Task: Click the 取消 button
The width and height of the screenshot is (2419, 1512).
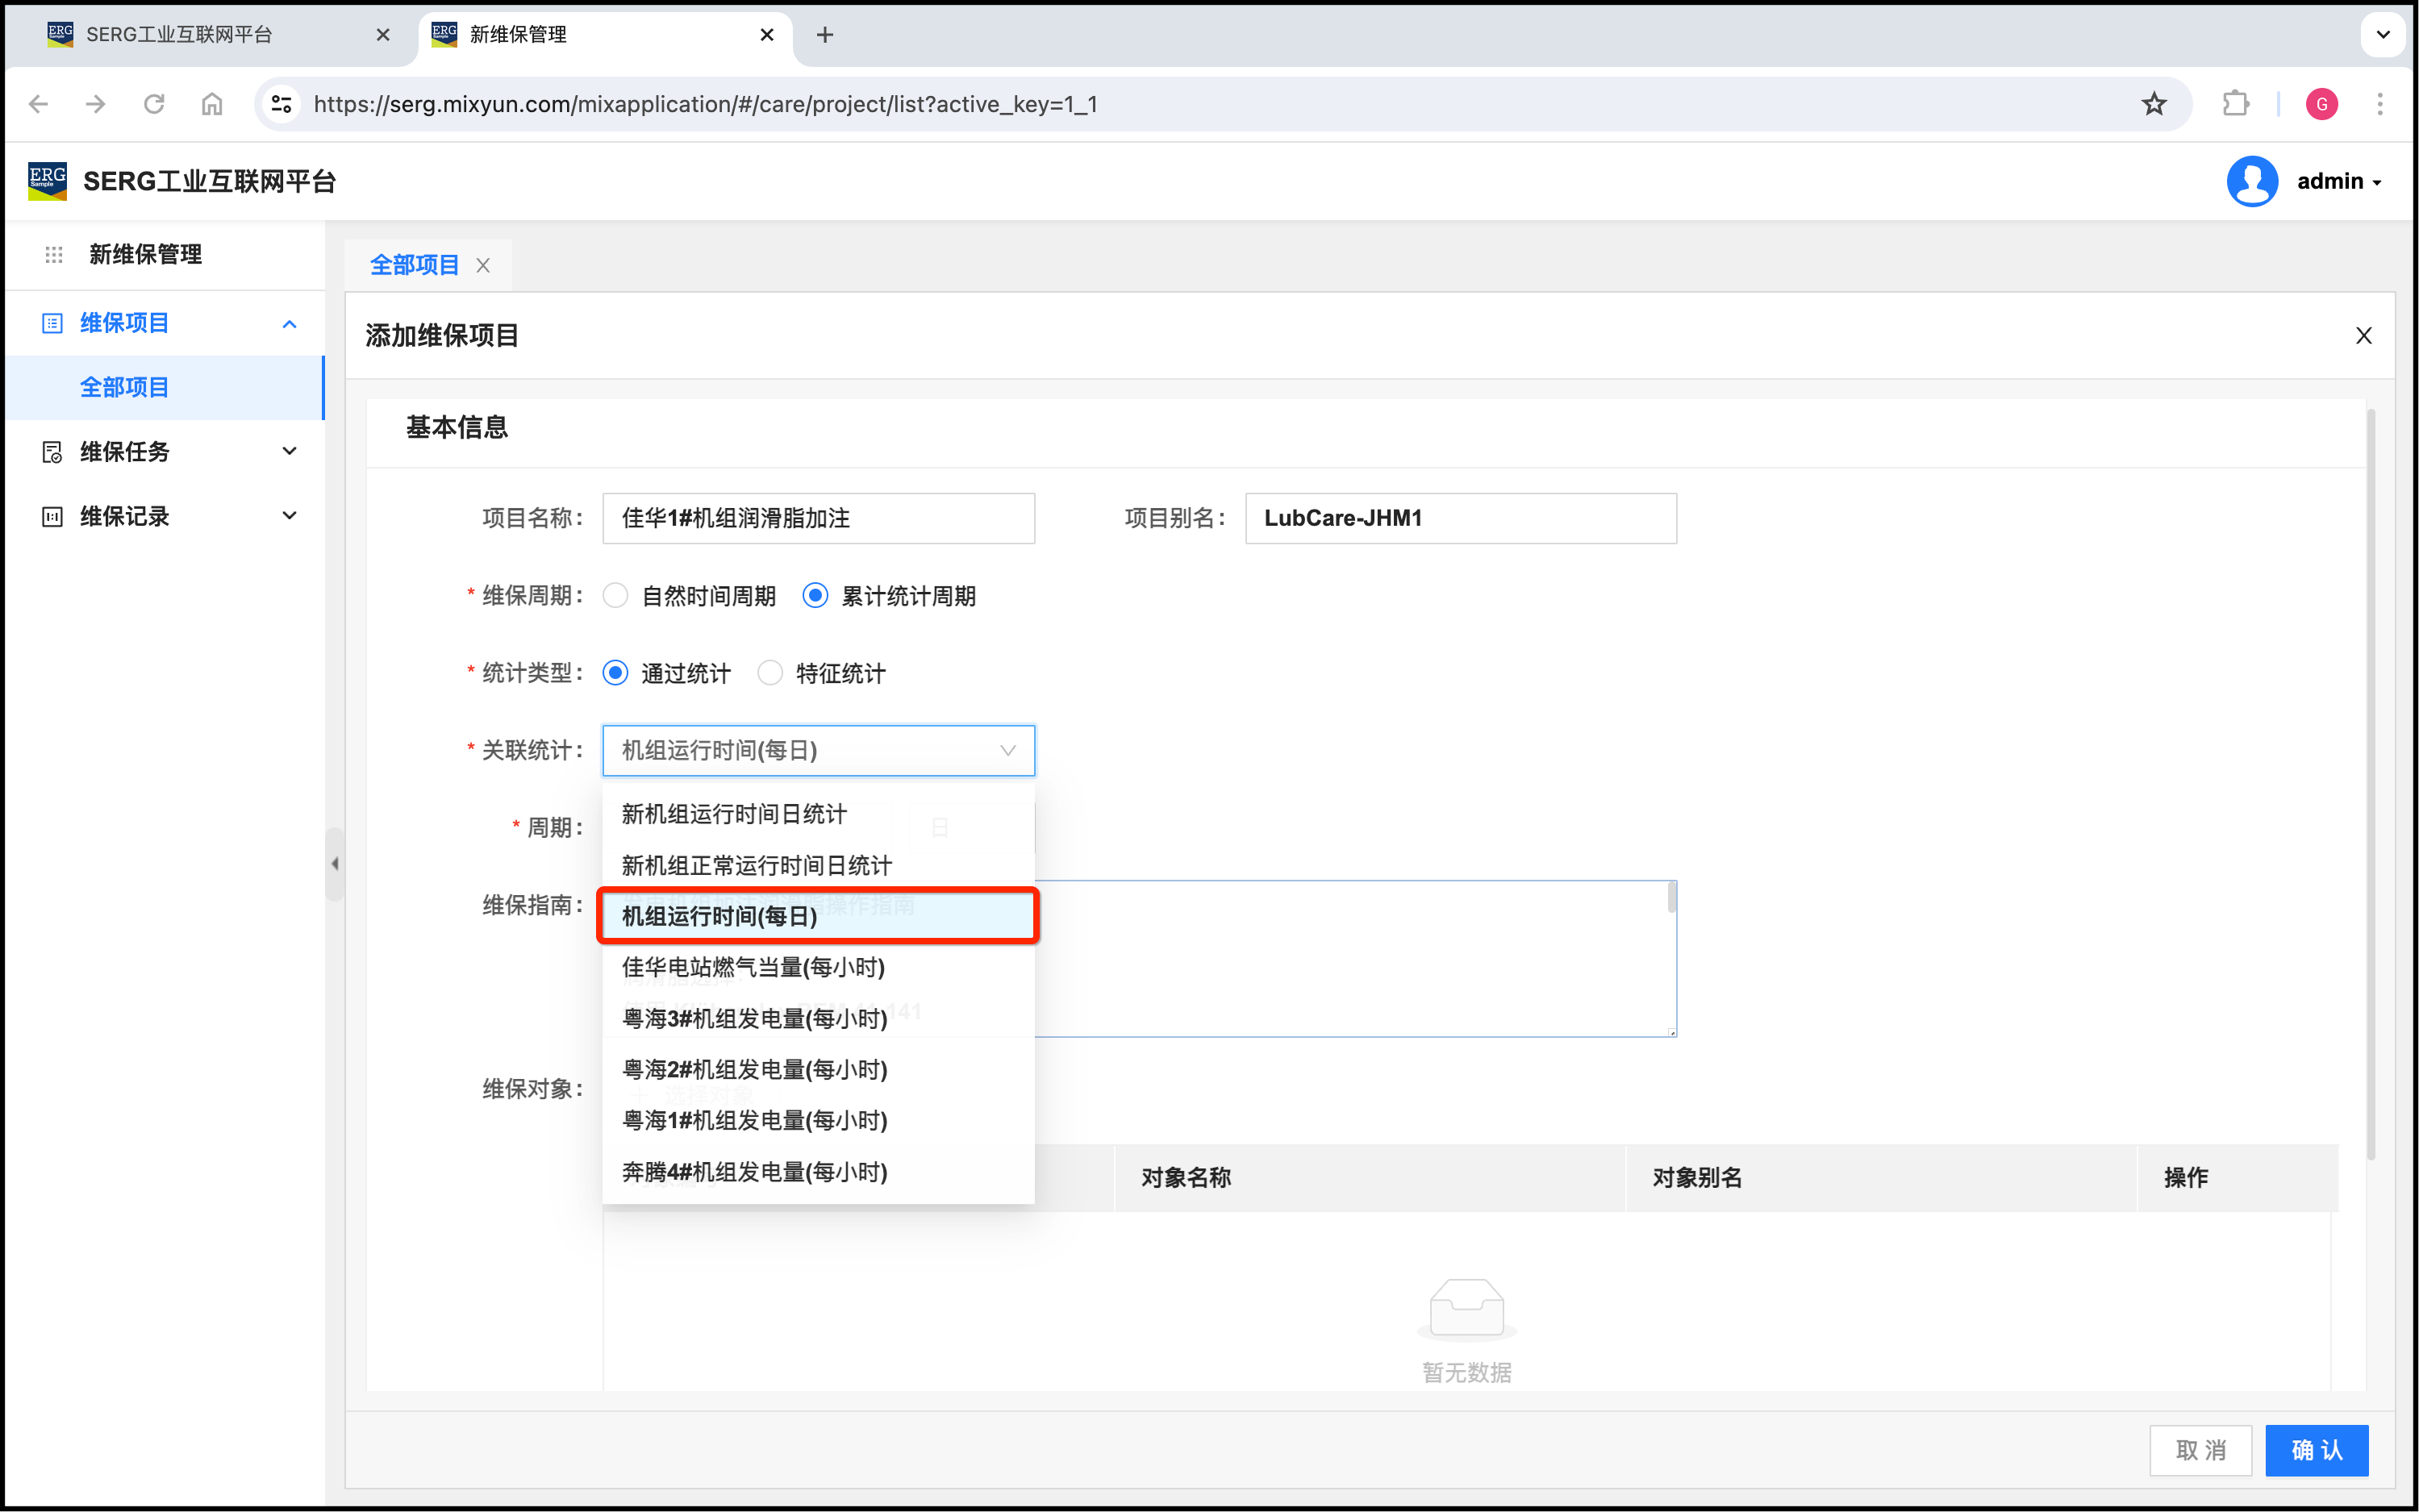Action: (x=2200, y=1450)
